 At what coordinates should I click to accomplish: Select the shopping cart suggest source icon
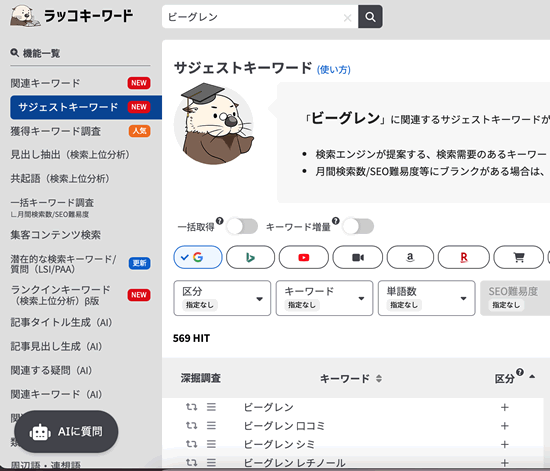click(x=519, y=257)
